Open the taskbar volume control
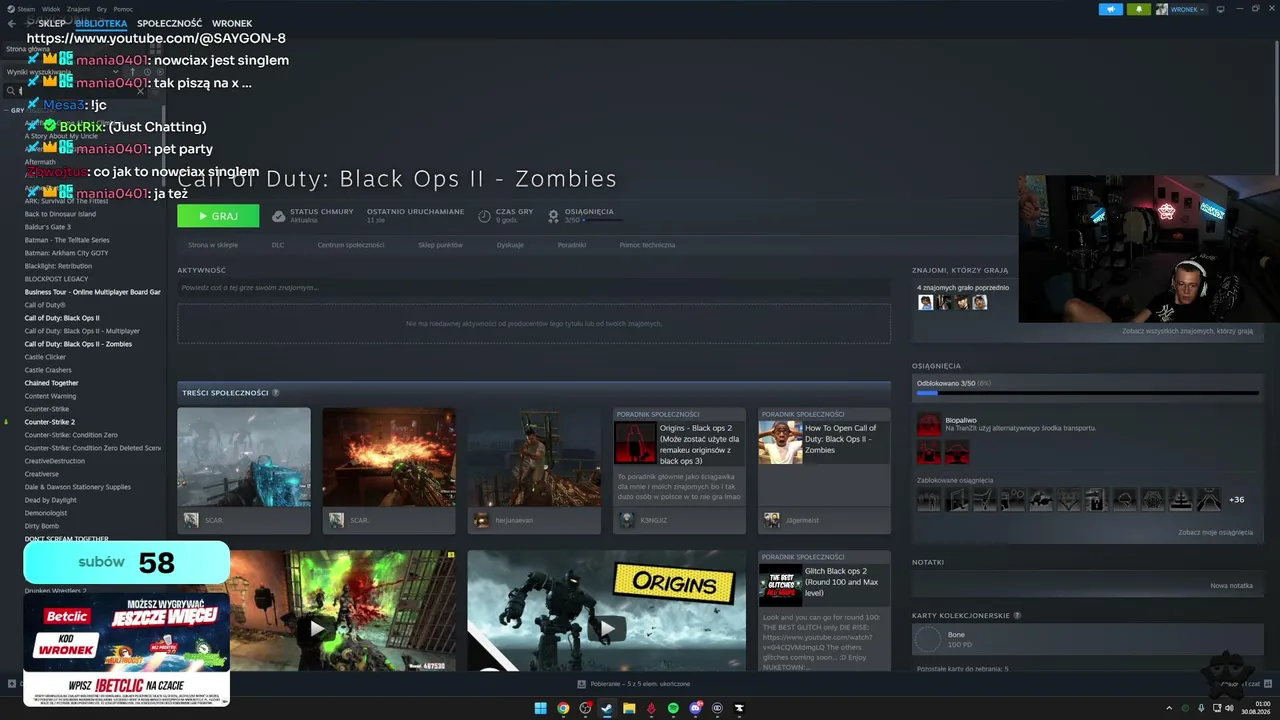The image size is (1280, 720). [1229, 708]
